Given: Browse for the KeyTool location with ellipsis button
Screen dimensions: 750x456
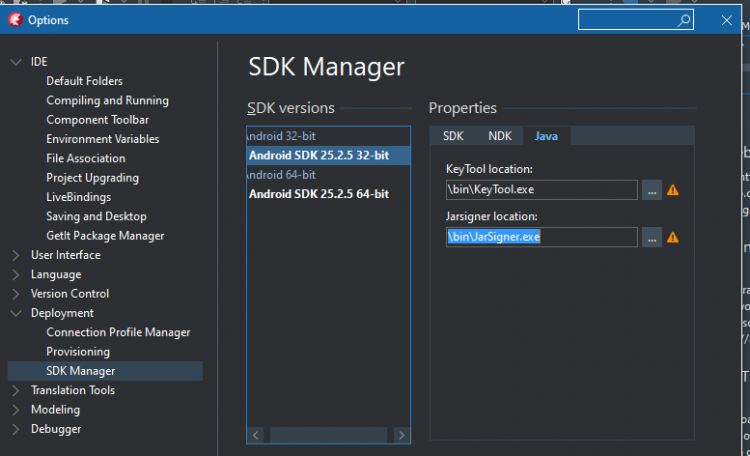Looking at the screenshot, I should pos(651,190).
